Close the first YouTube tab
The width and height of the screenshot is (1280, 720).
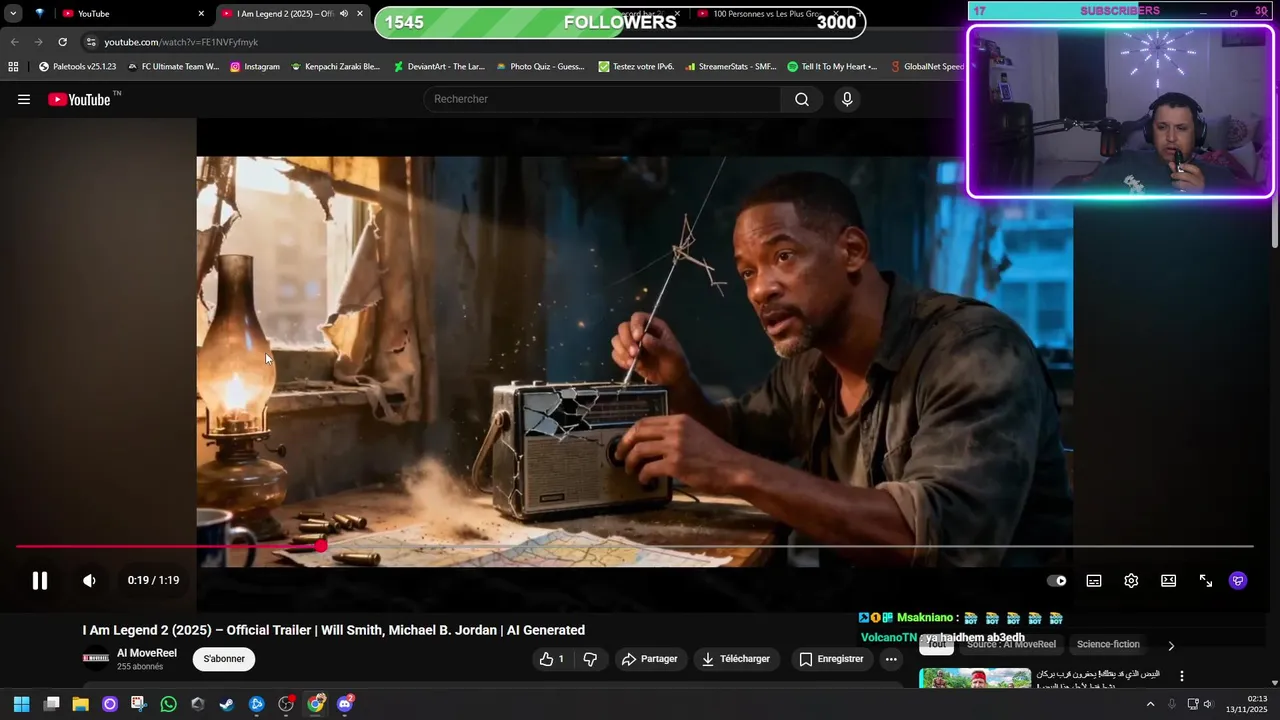(201, 14)
